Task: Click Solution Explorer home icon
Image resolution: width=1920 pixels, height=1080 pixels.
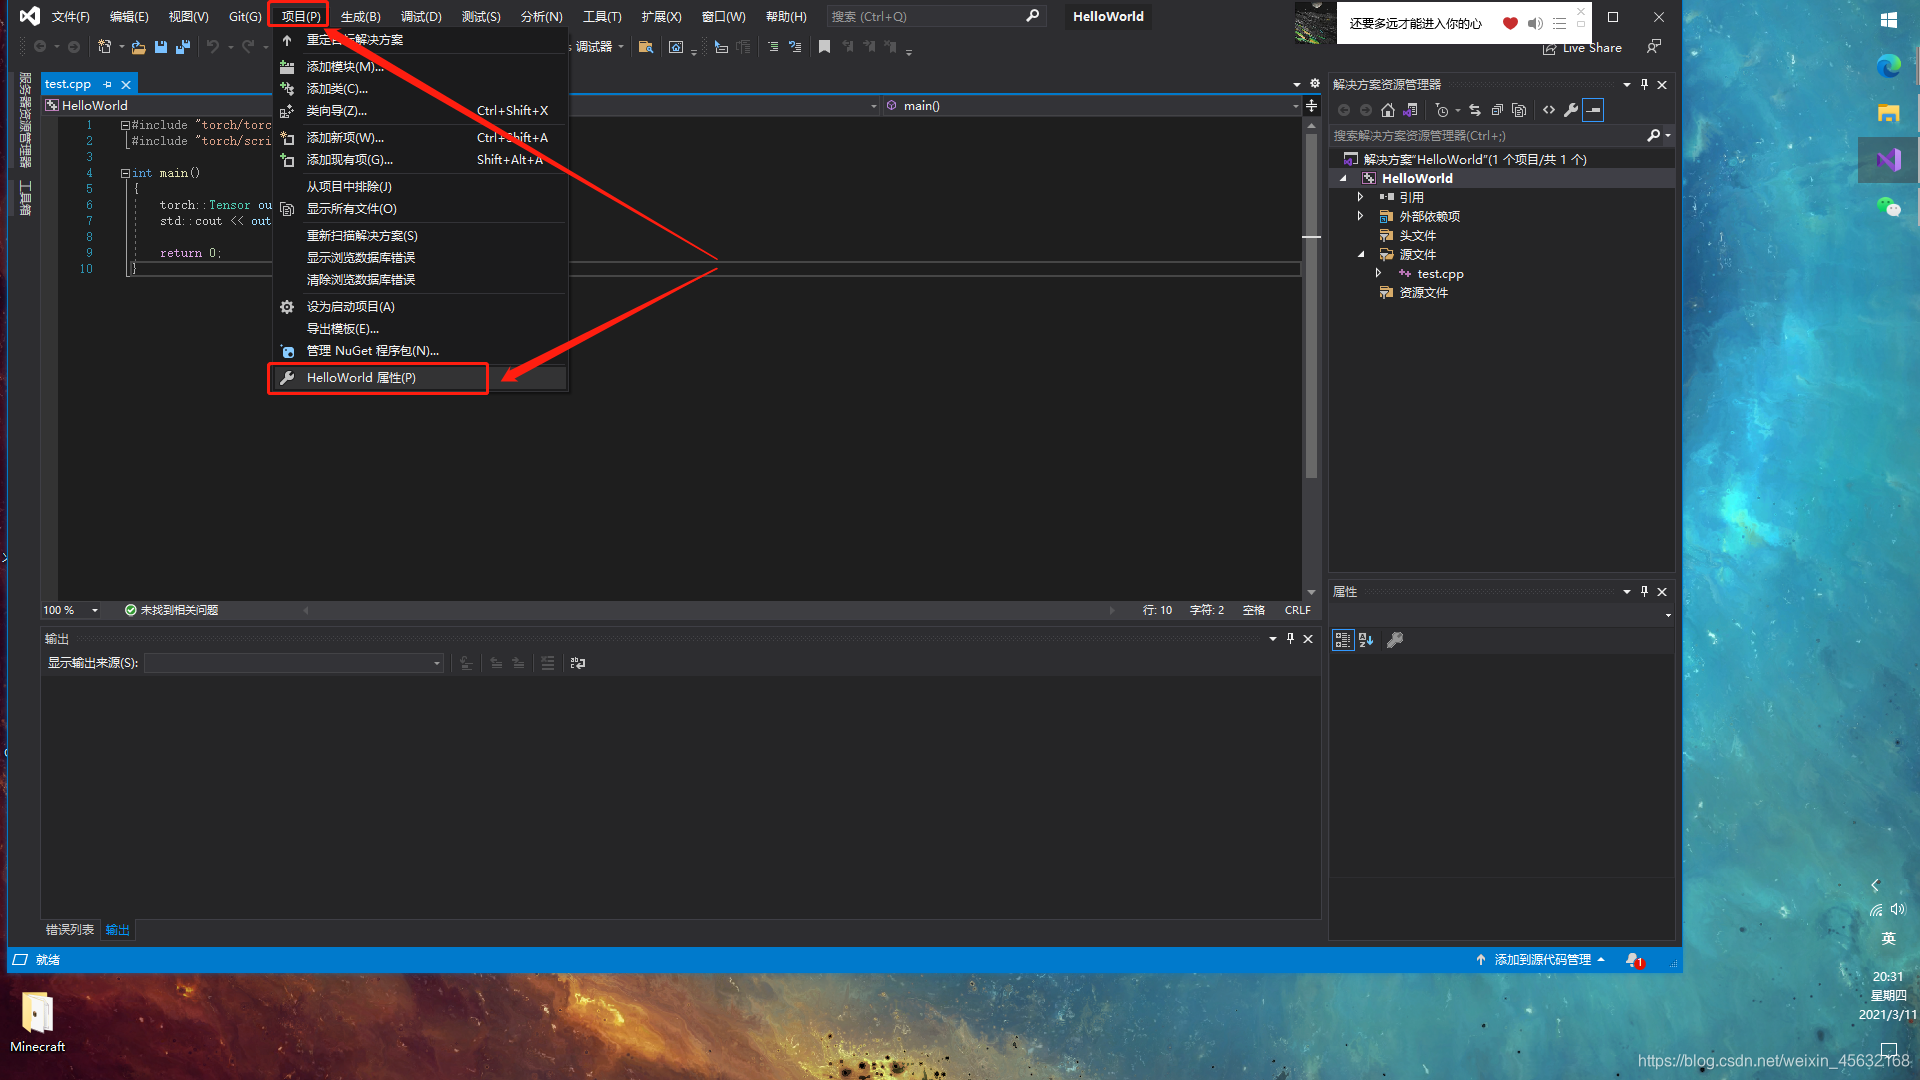Action: point(1388,110)
